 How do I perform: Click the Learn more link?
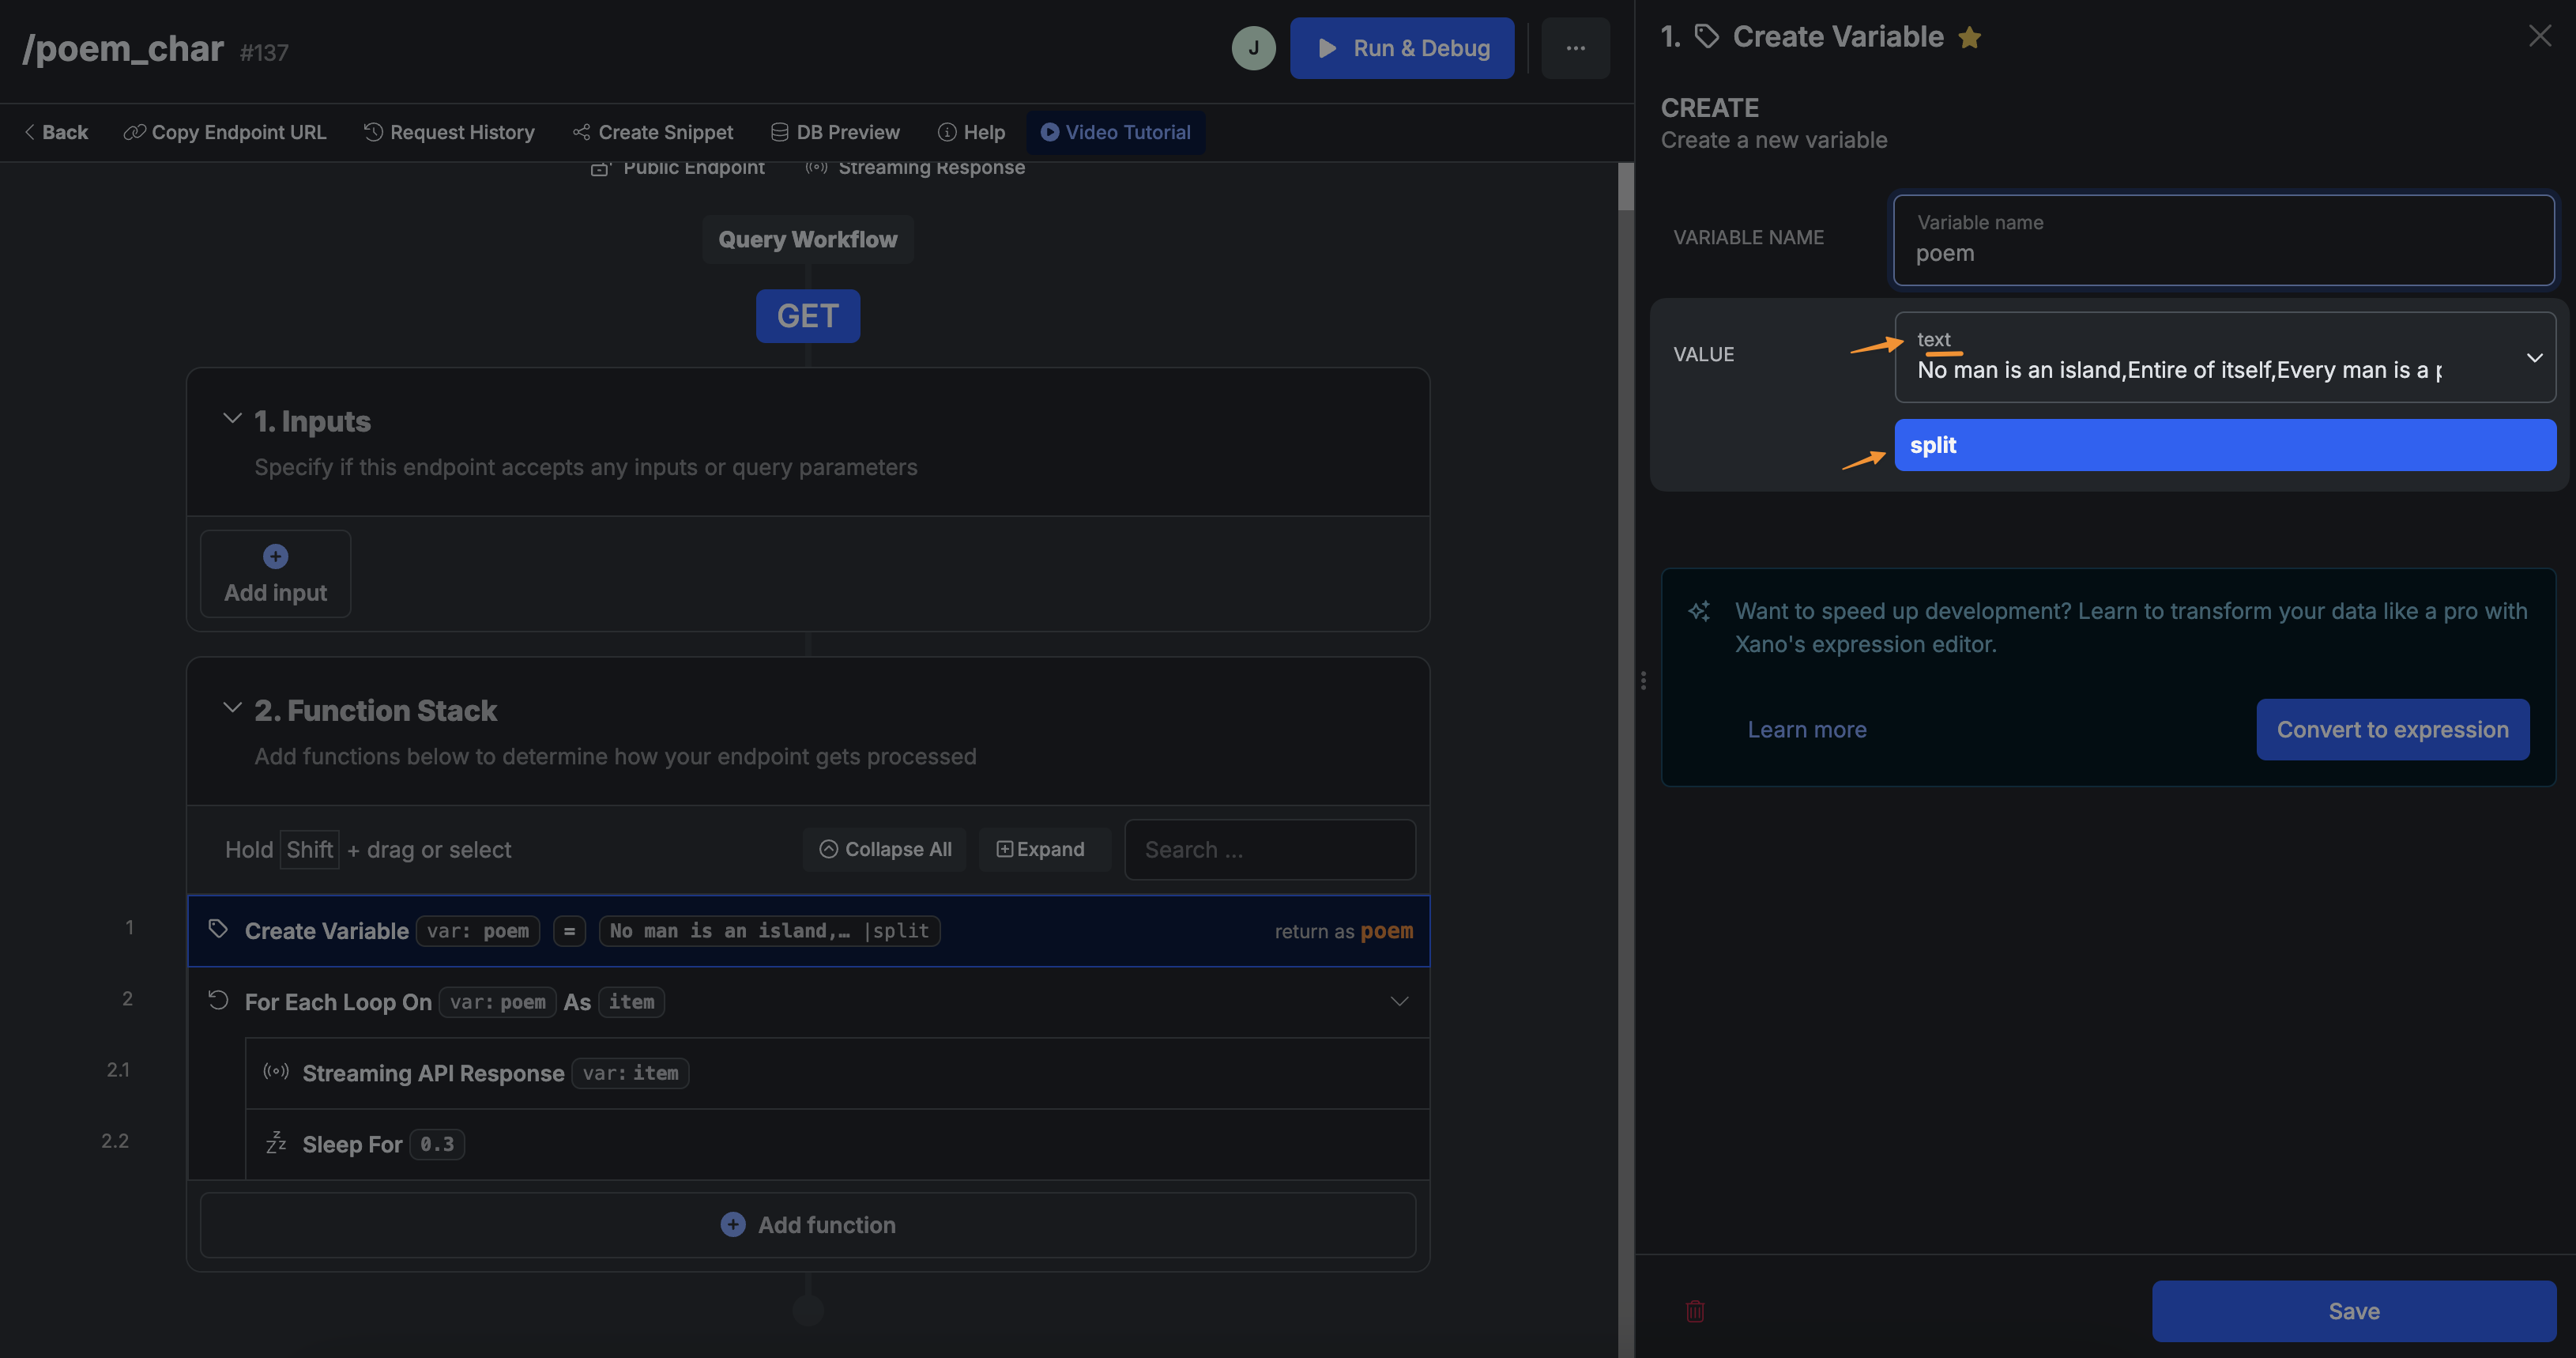pyautogui.click(x=1806, y=729)
